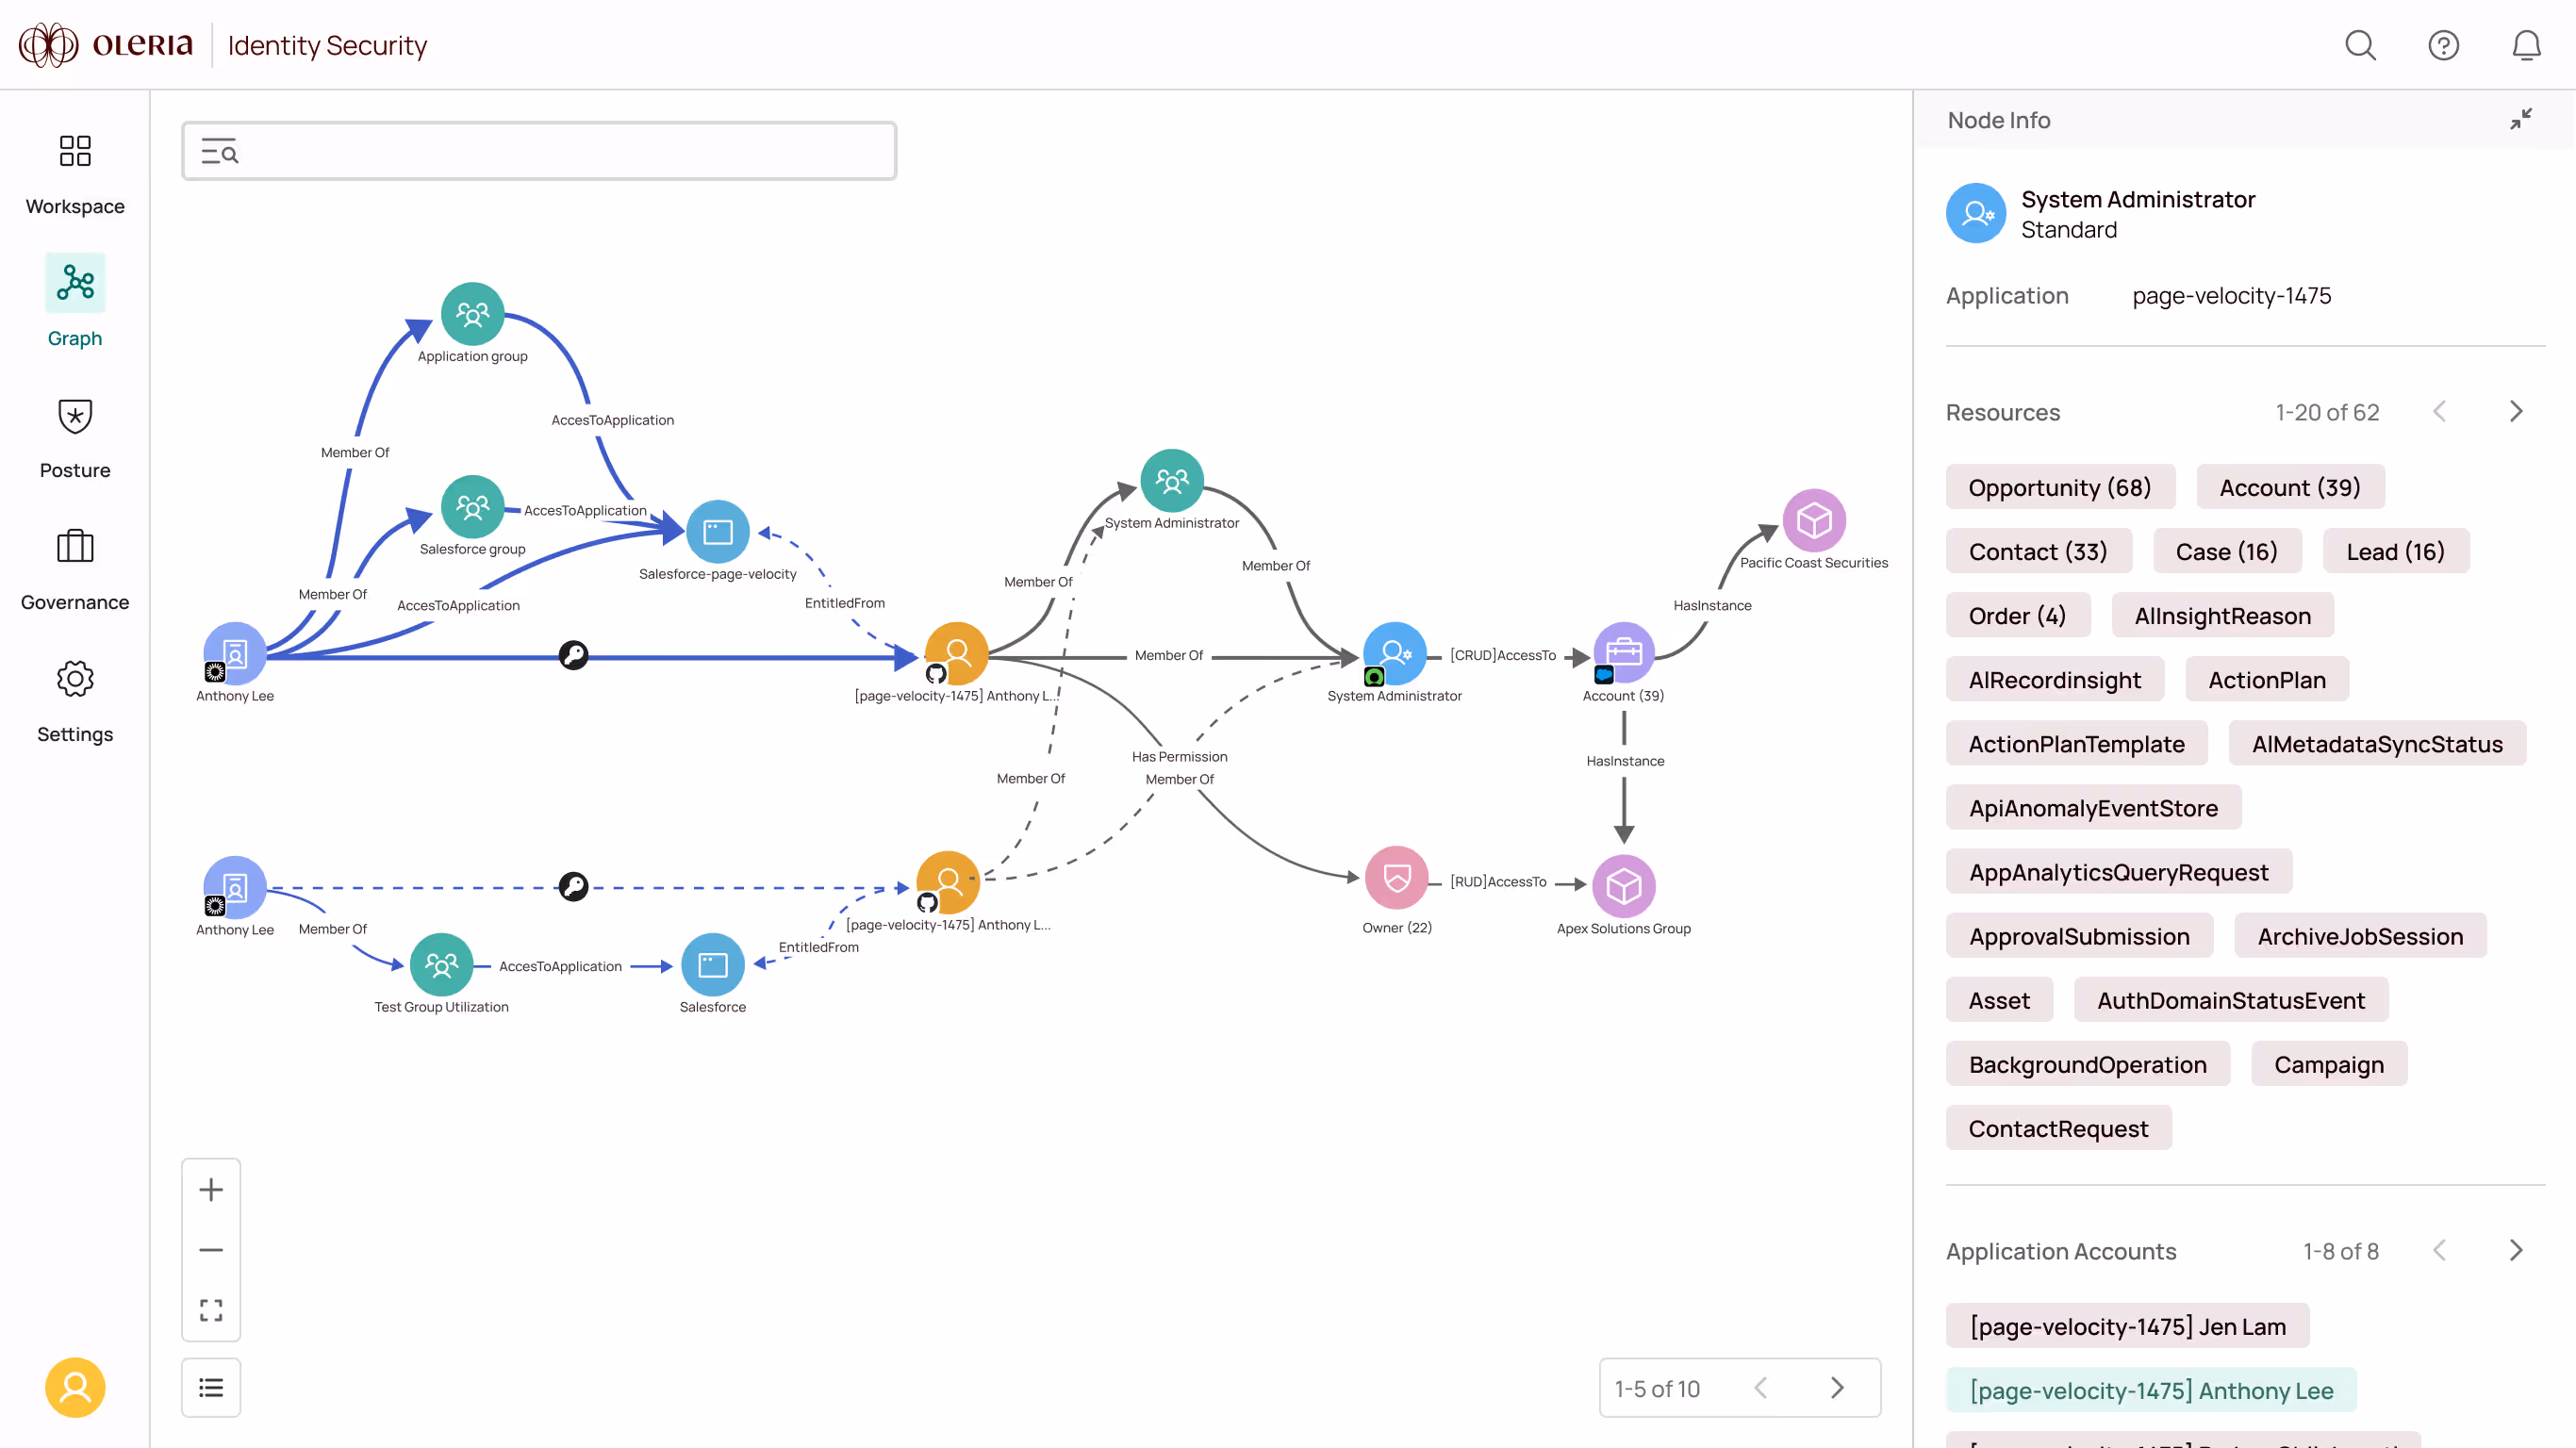2576x1448 pixels.
Task: Fit graph to screen icon
Action: coord(211,1310)
